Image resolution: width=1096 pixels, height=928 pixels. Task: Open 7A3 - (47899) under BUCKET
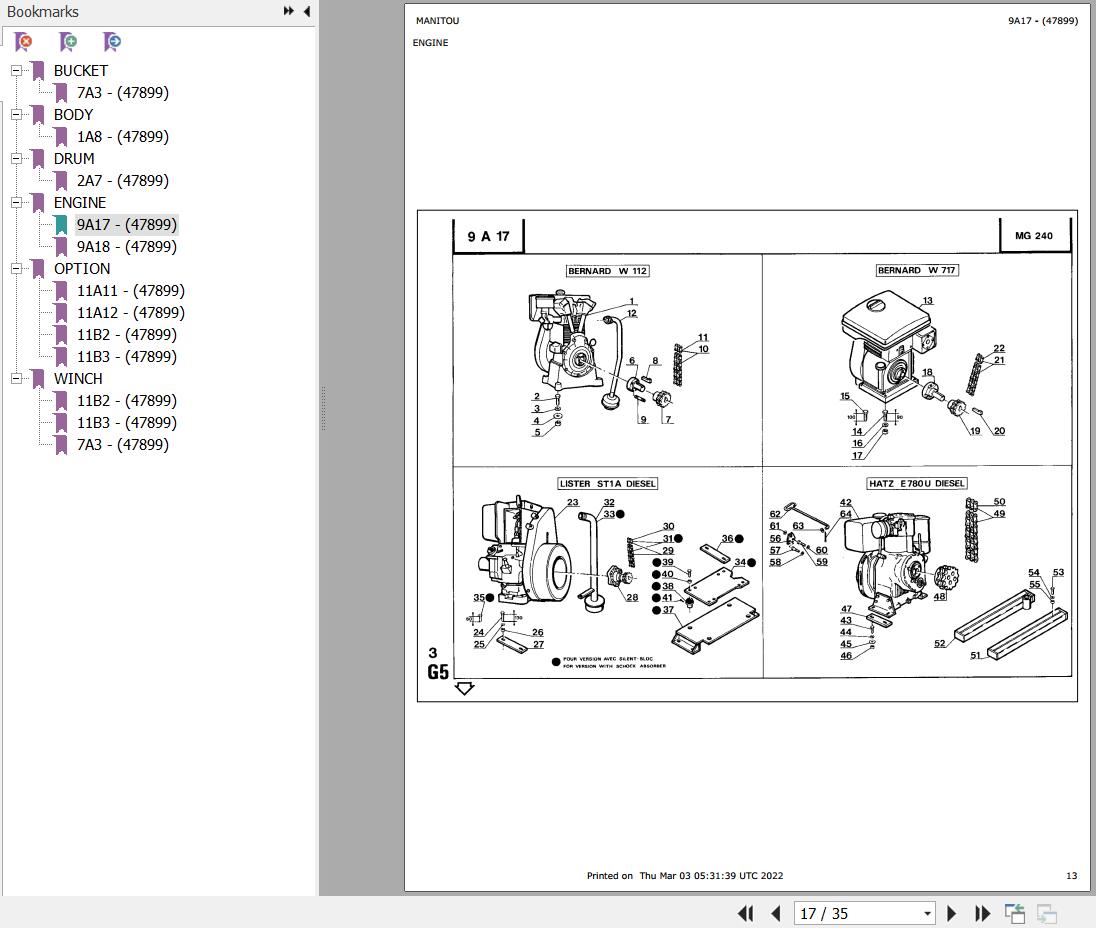[x=123, y=93]
